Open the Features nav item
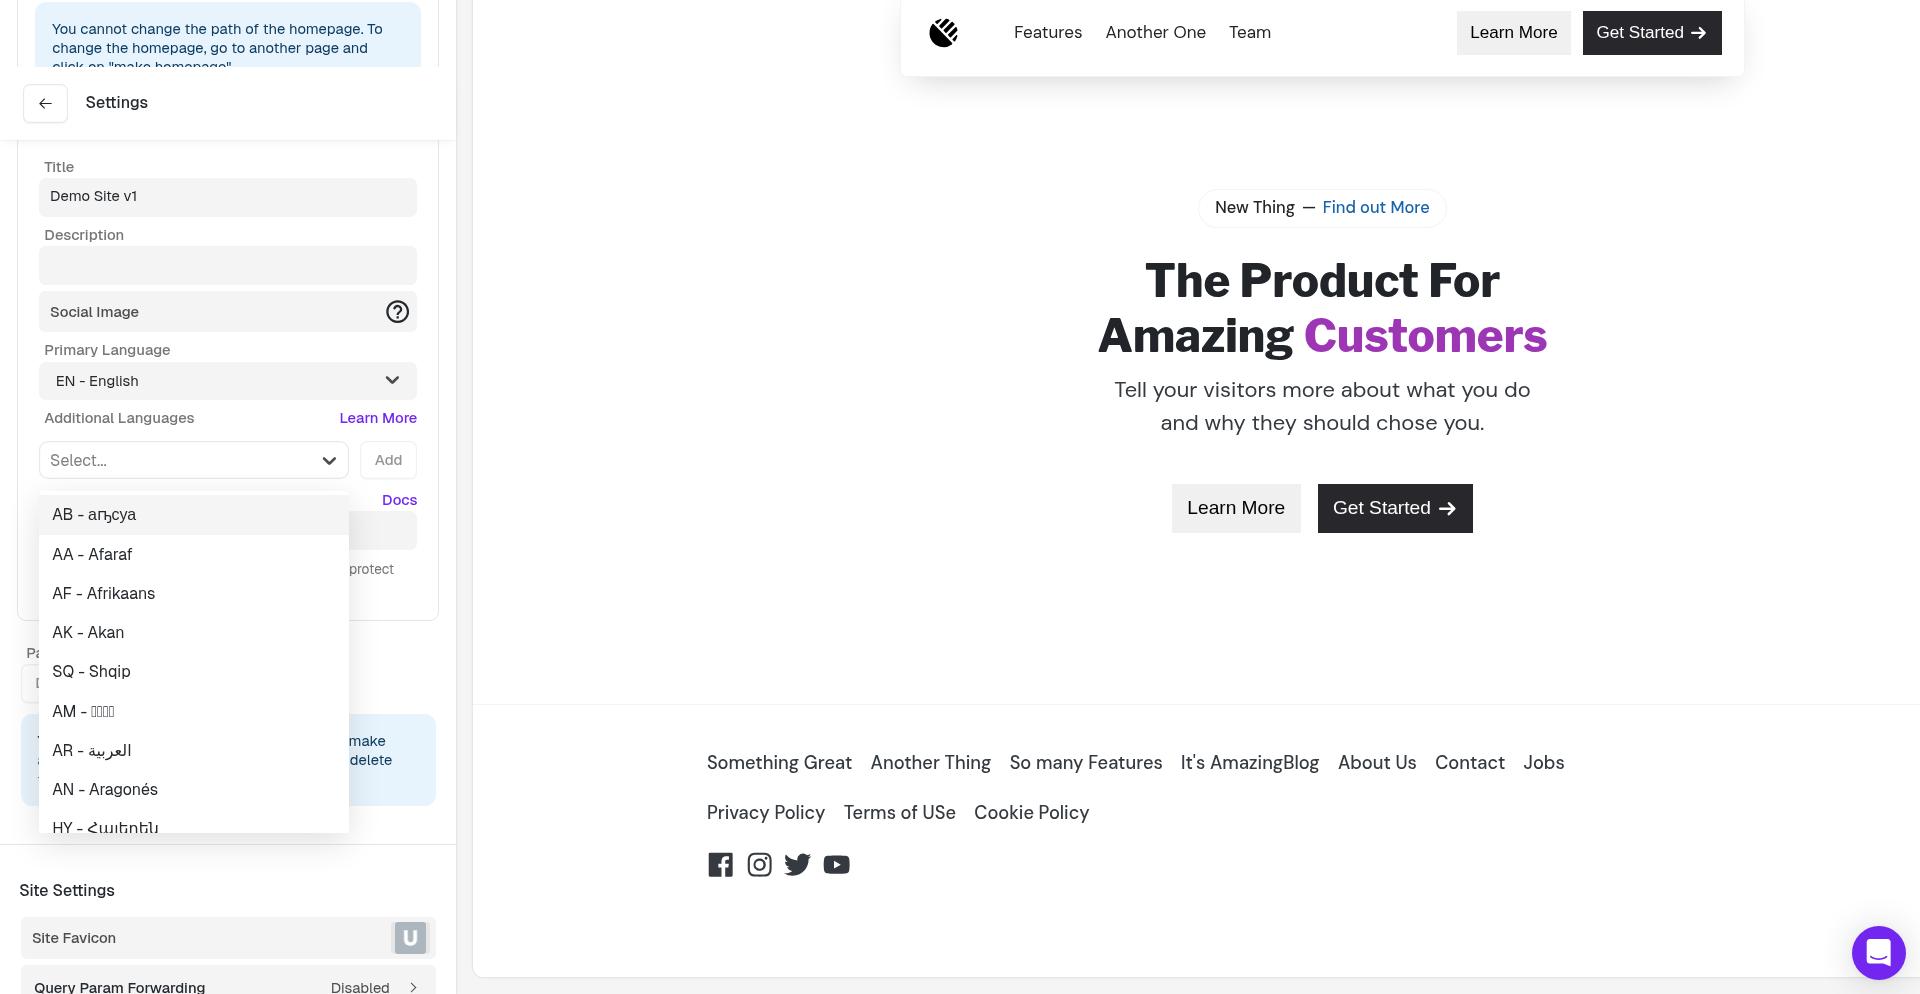This screenshot has width=1920, height=994. coord(1047,33)
